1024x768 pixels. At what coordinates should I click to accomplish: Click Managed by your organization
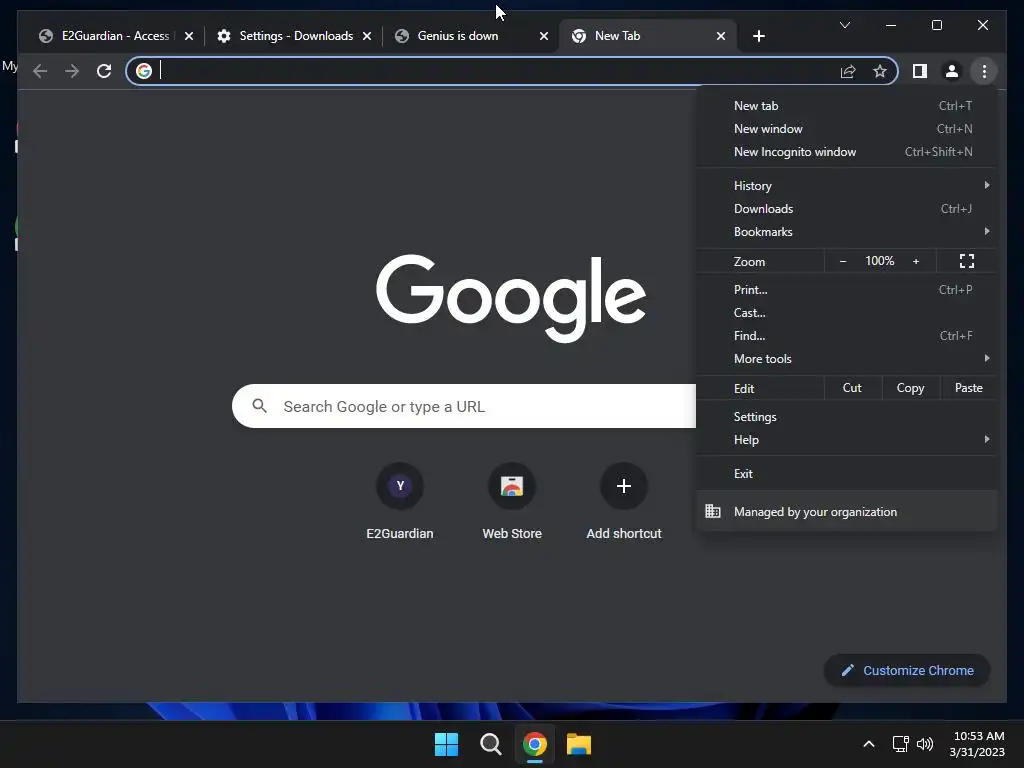(x=846, y=512)
